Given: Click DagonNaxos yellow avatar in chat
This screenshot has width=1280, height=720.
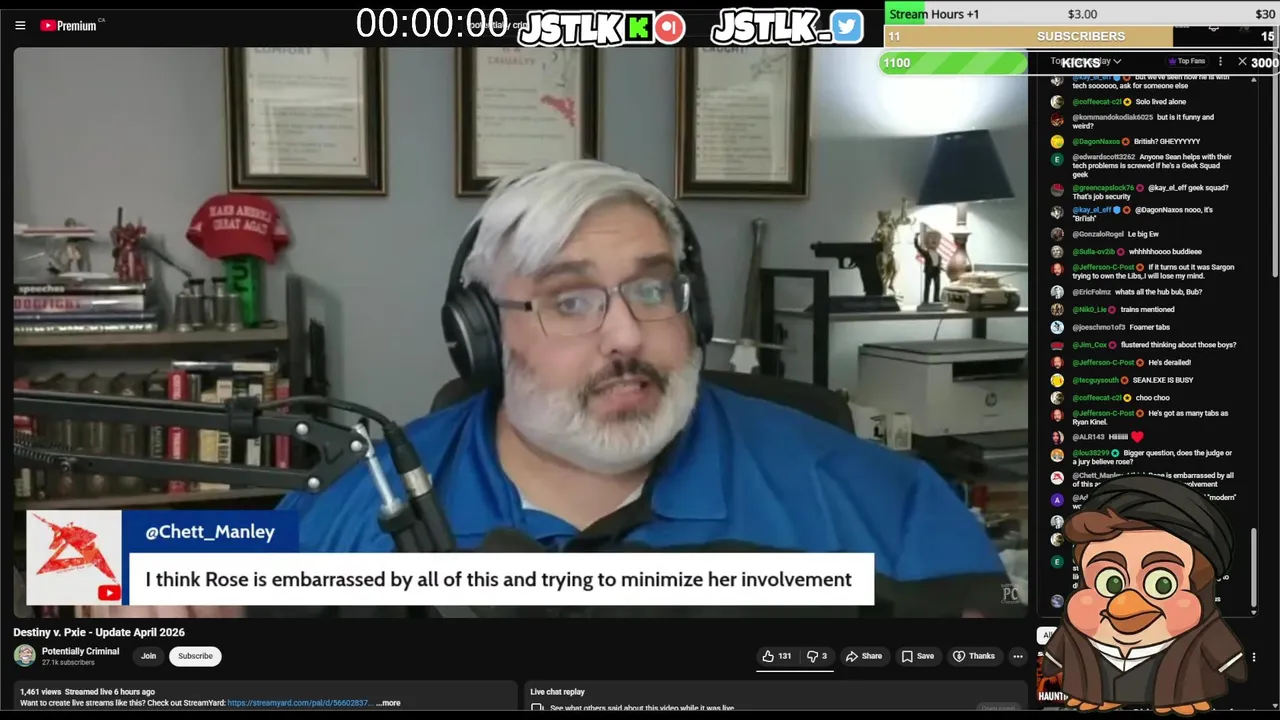Looking at the screenshot, I should (1057, 141).
